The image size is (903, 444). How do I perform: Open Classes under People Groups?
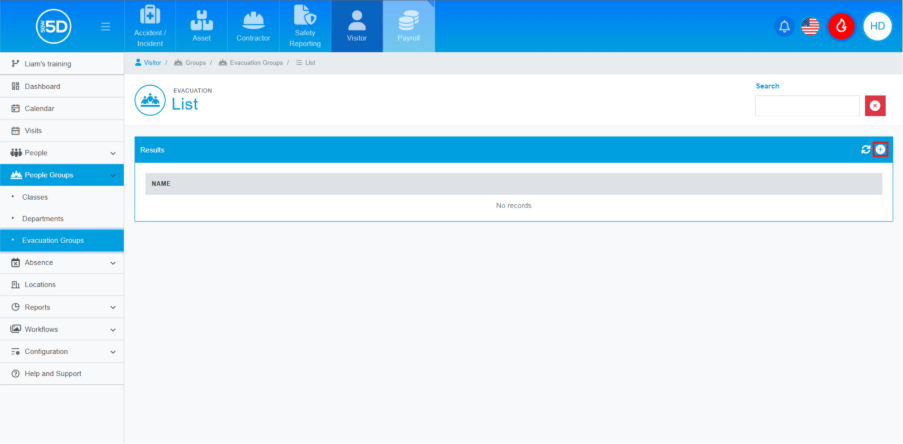35,197
